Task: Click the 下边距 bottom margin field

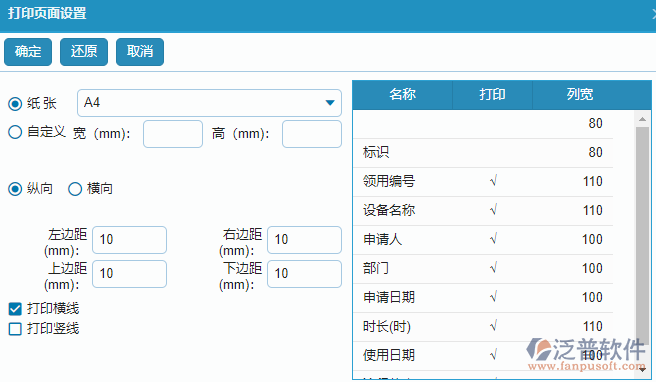Action: (x=304, y=274)
